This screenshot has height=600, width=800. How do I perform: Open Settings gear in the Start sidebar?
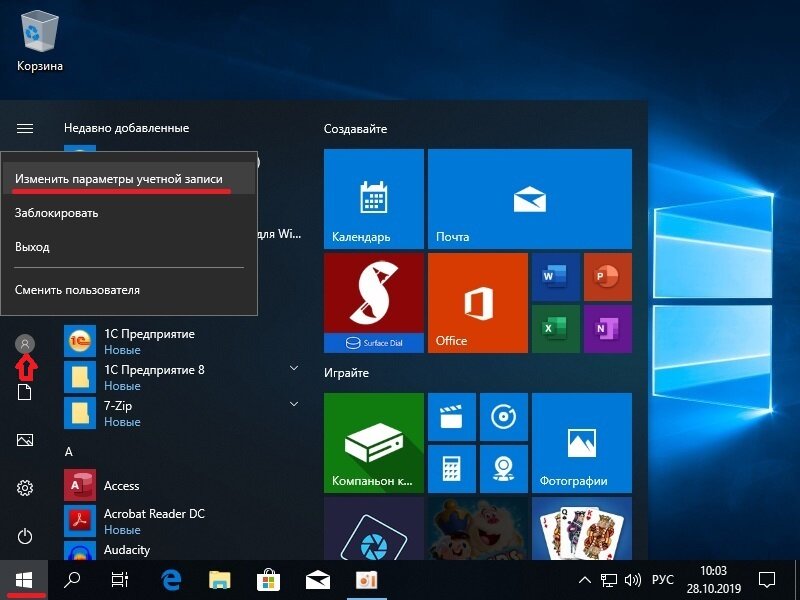pyautogui.click(x=24, y=488)
